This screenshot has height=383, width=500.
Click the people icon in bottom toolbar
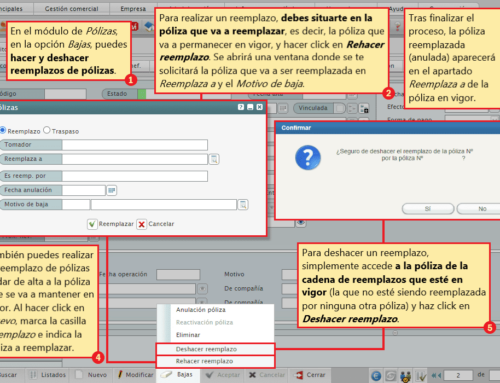coord(405,376)
